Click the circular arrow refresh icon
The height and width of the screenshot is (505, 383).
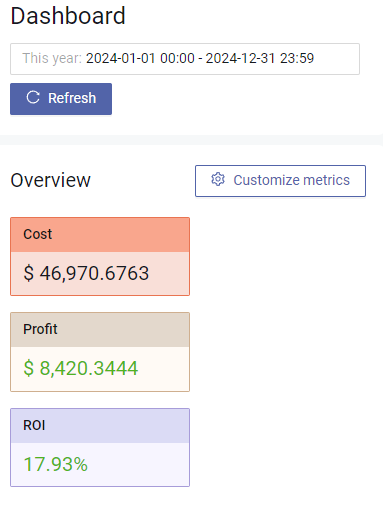tap(33, 98)
